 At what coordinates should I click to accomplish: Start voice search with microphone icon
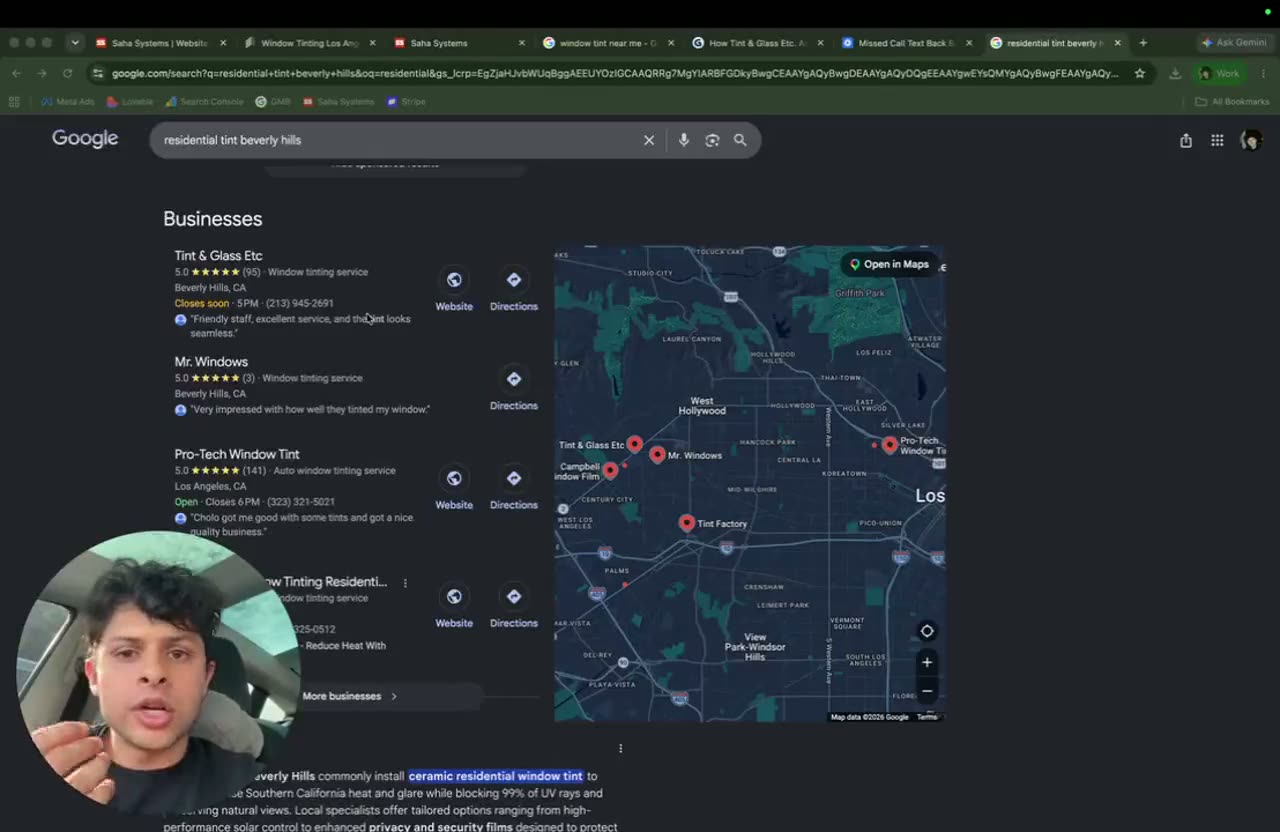click(x=684, y=140)
